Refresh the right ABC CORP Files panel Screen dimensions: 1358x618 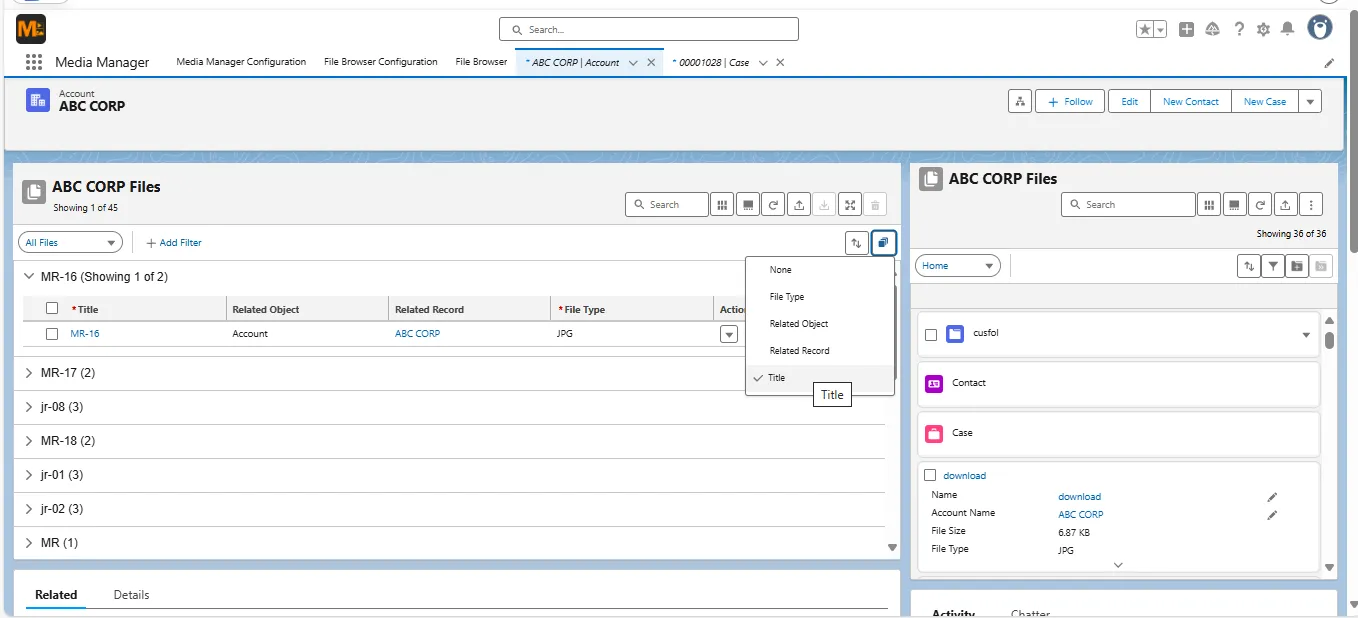pyautogui.click(x=1261, y=205)
